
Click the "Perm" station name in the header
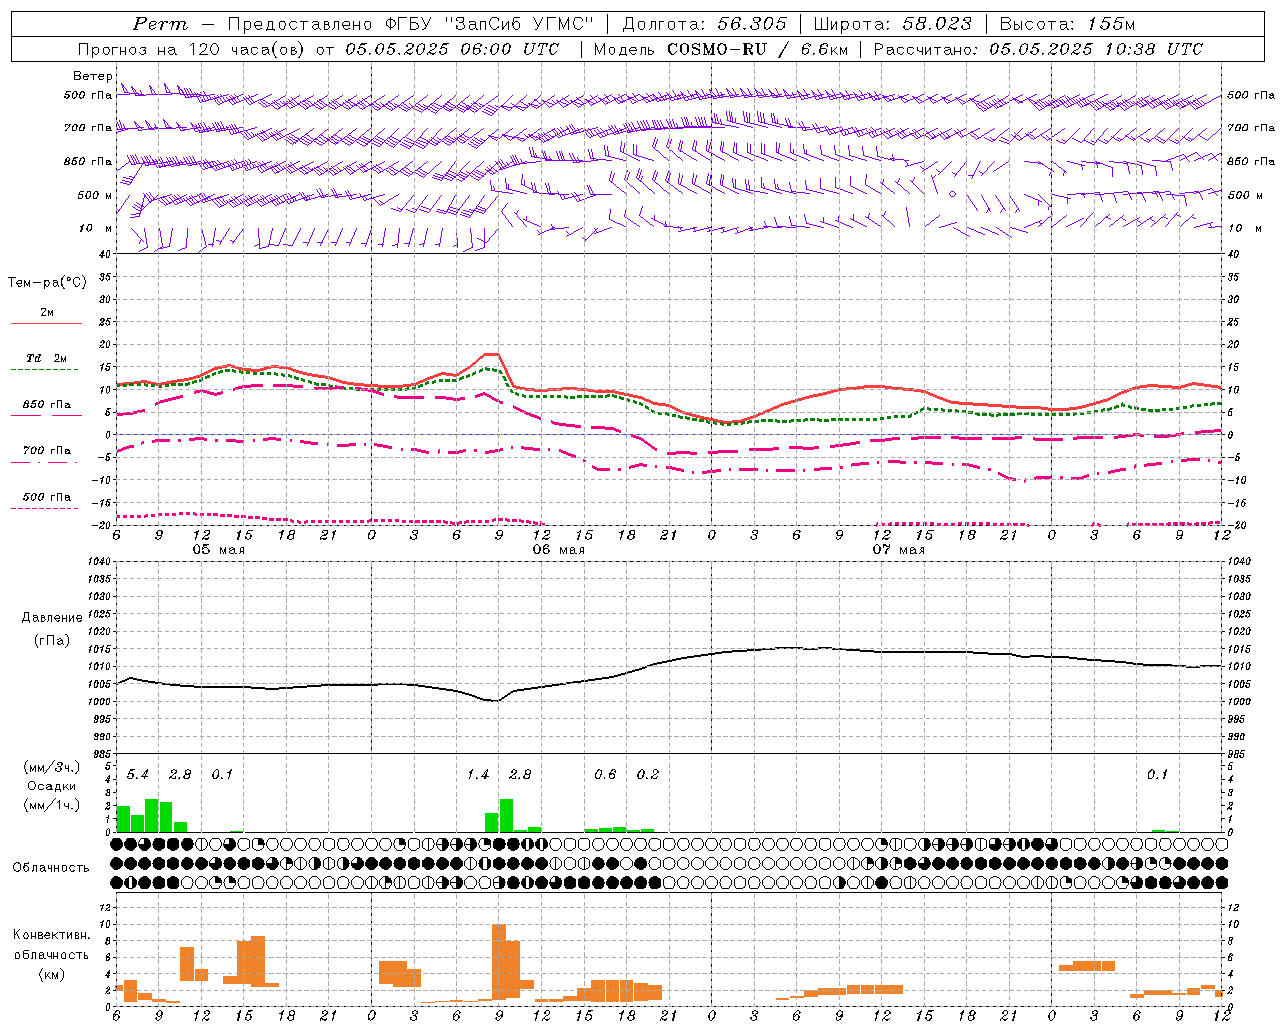(160, 24)
